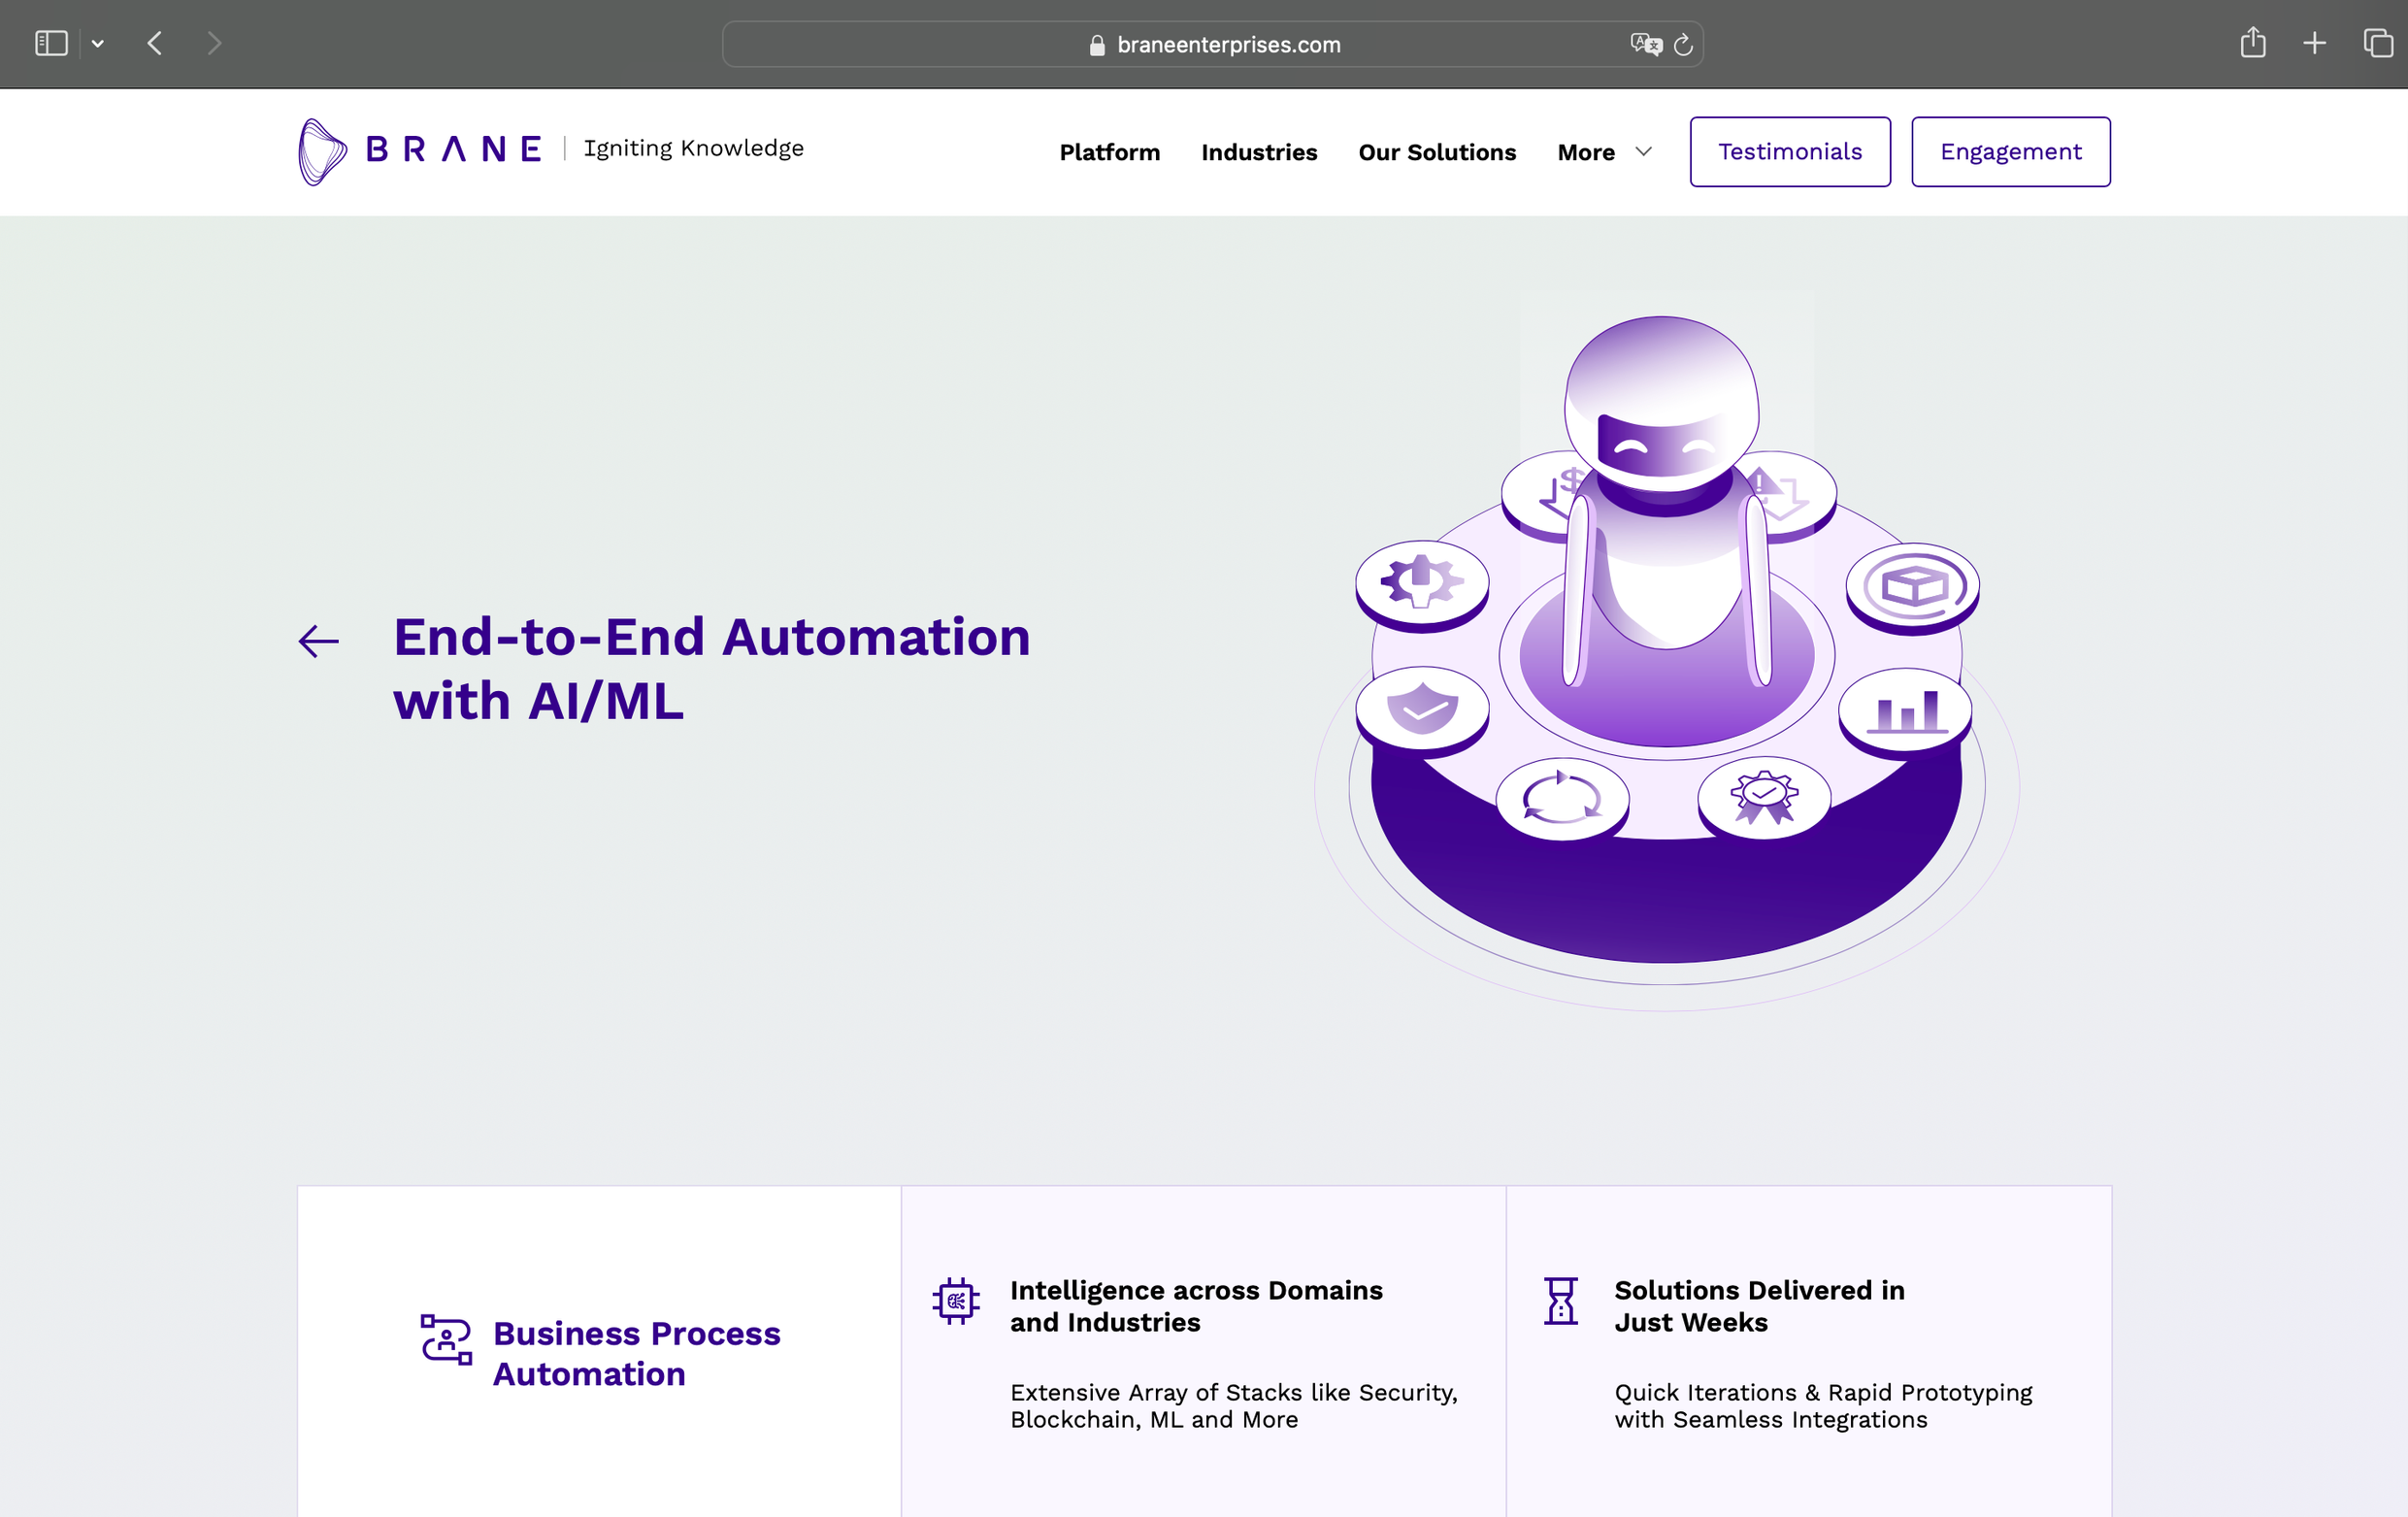The width and height of the screenshot is (2408, 1517).
Task: Reload the page with refresh icon
Action: (x=1683, y=45)
